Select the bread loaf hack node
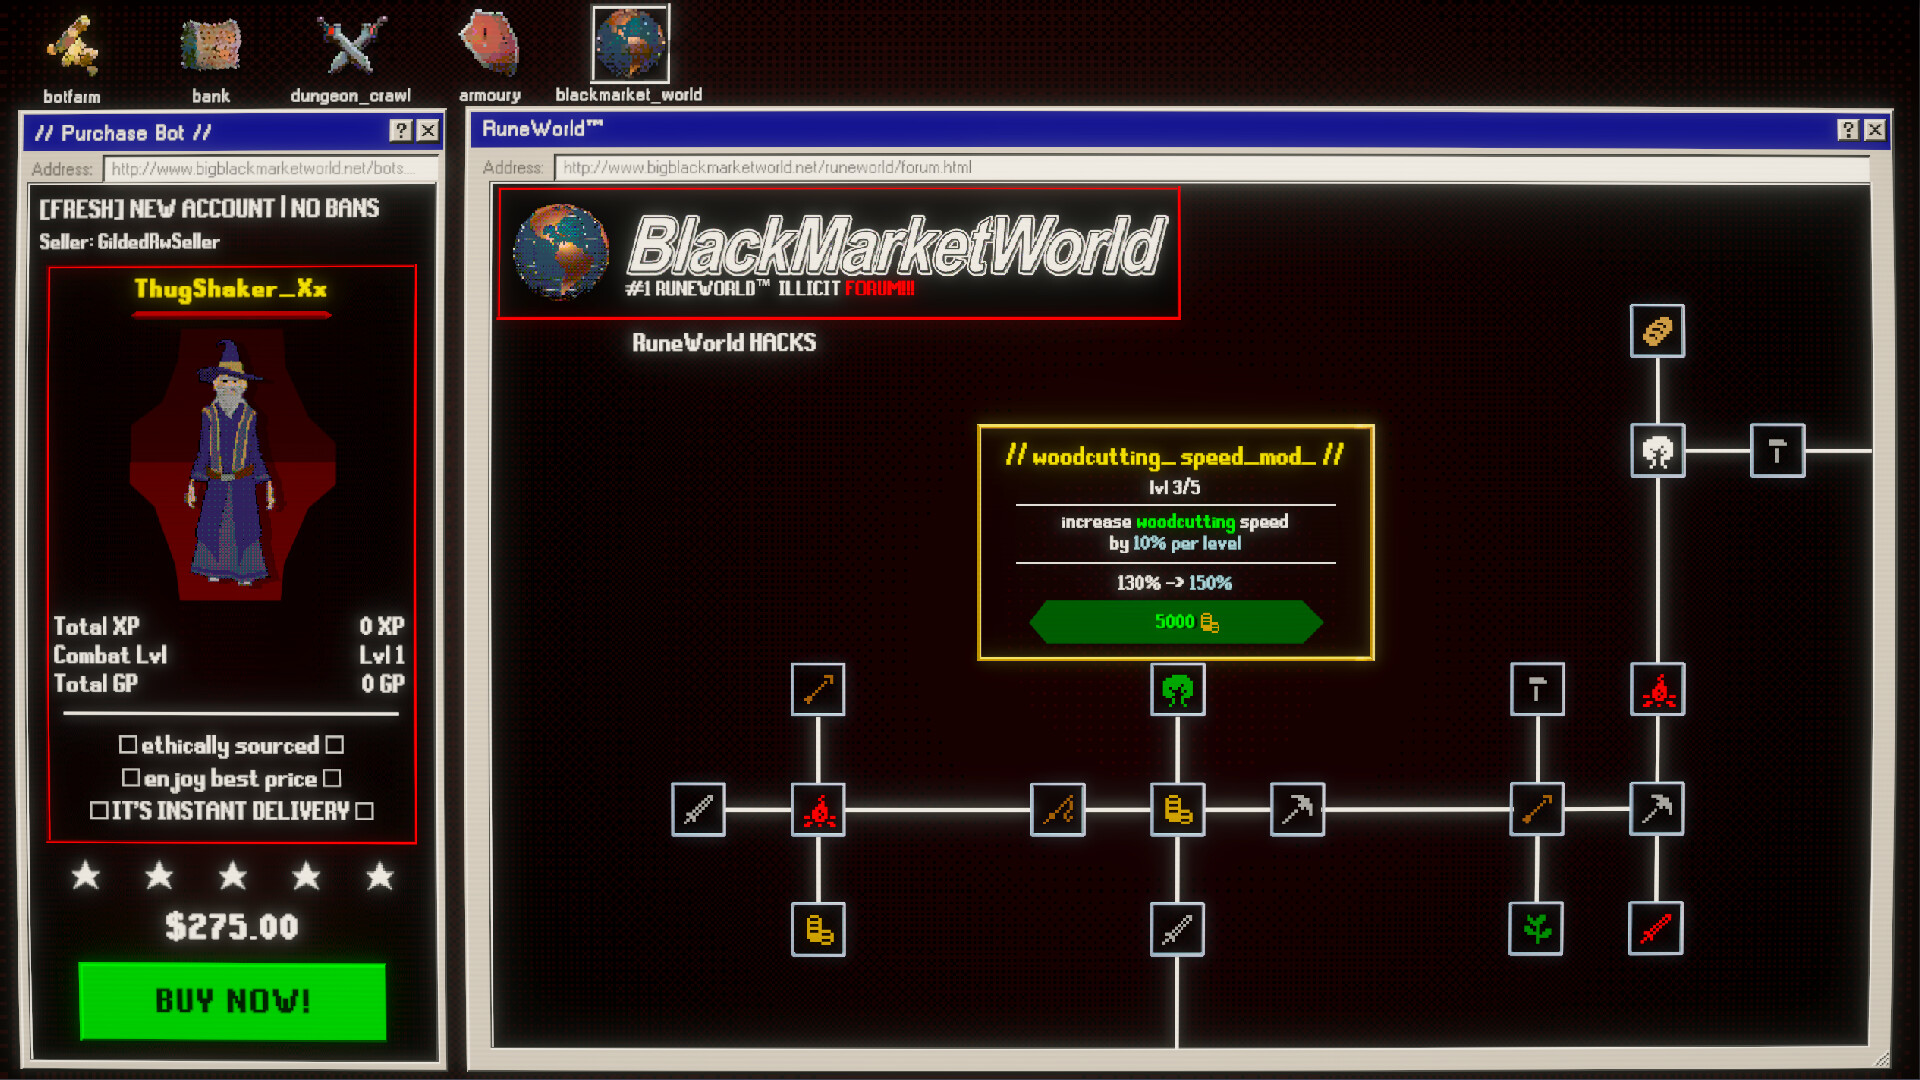1920x1080 pixels. pyautogui.click(x=1657, y=331)
